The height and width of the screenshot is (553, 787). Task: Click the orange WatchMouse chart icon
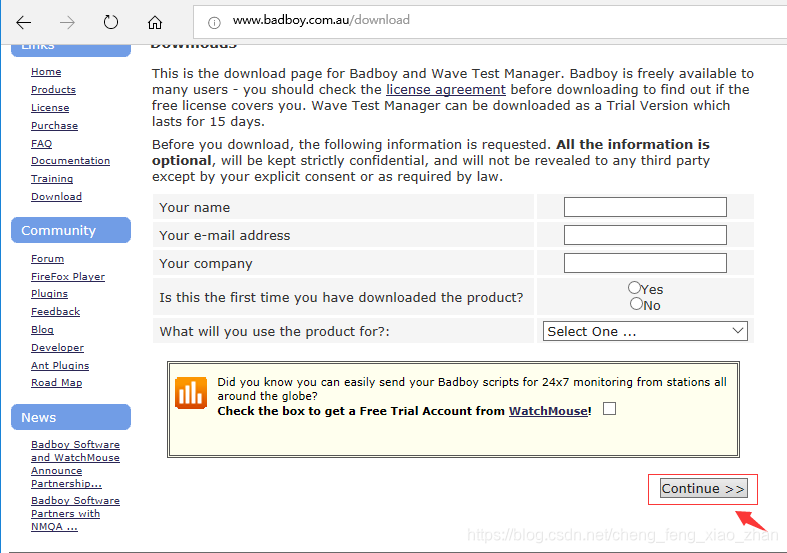(x=191, y=393)
